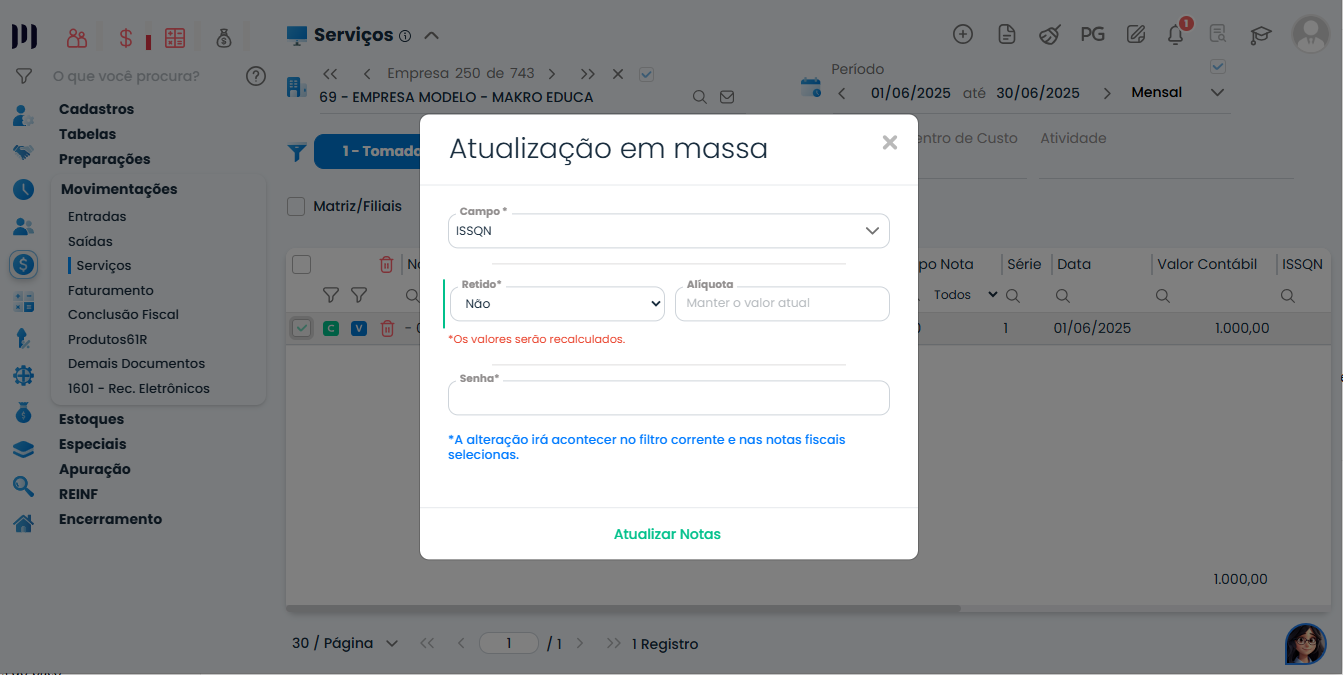
Task: Open the user profile avatar
Action: [x=1310, y=34]
